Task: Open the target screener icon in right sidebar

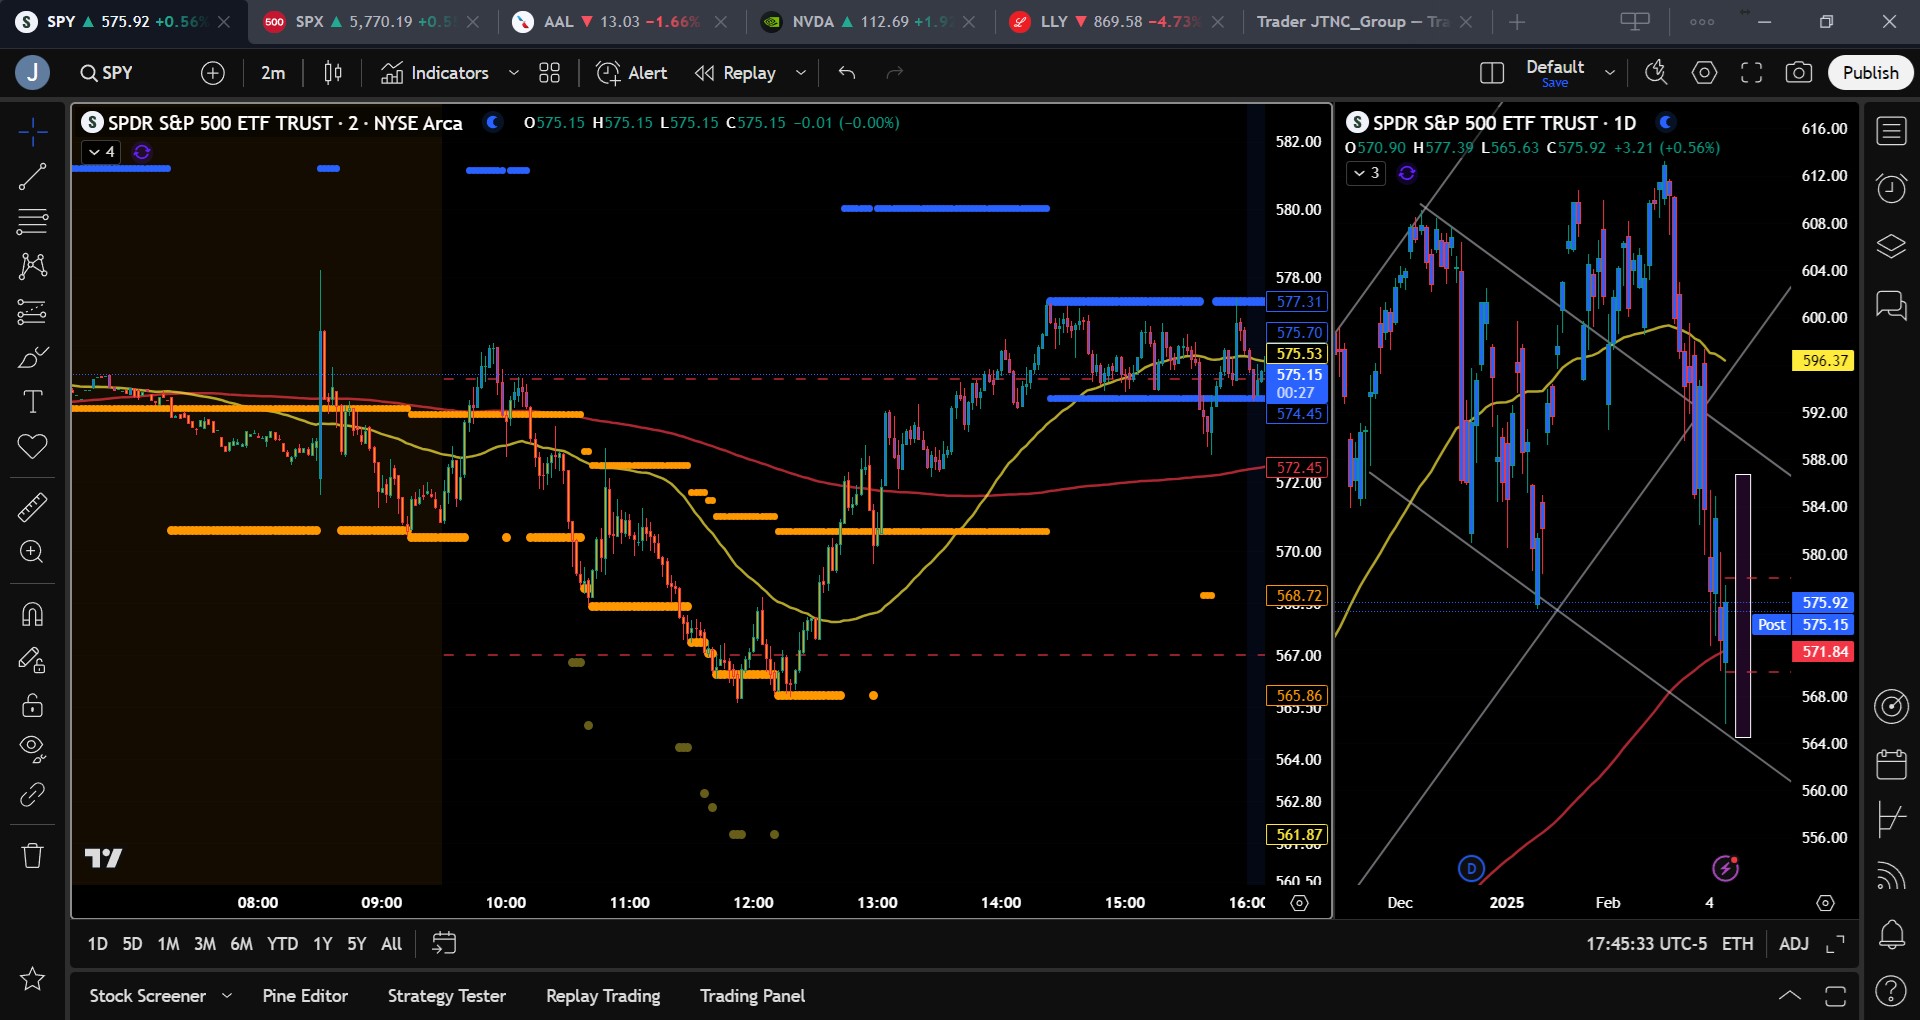Action: click(x=1891, y=706)
